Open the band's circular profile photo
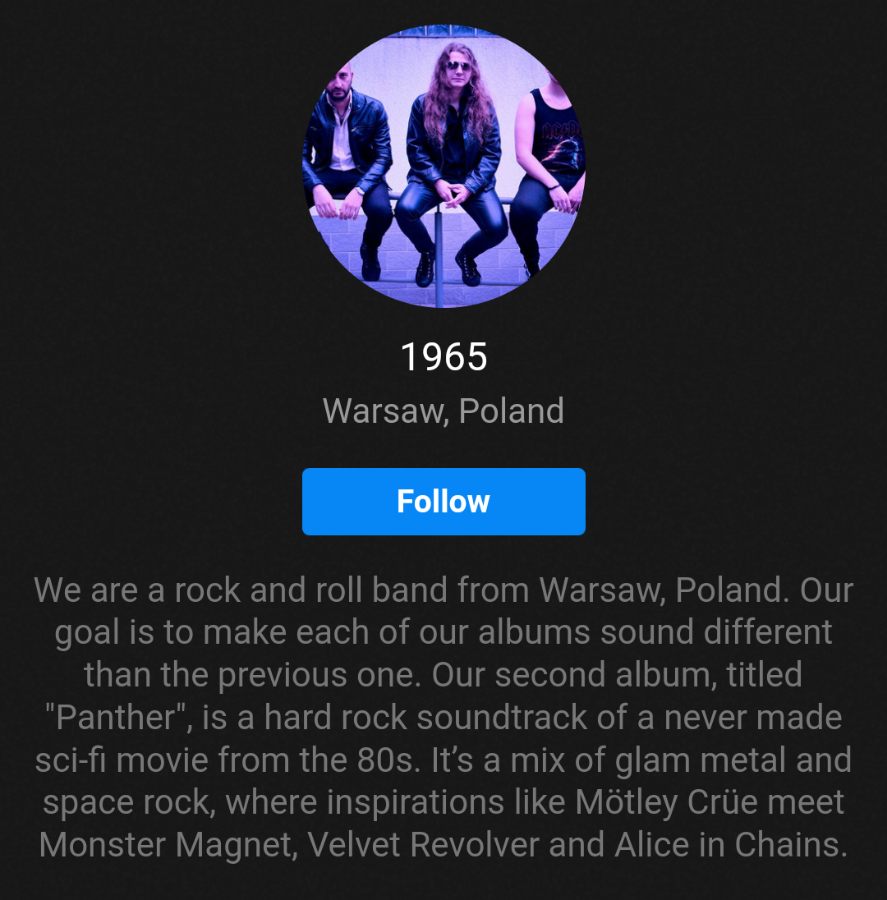Viewport: 887px width, 900px height. click(444, 166)
